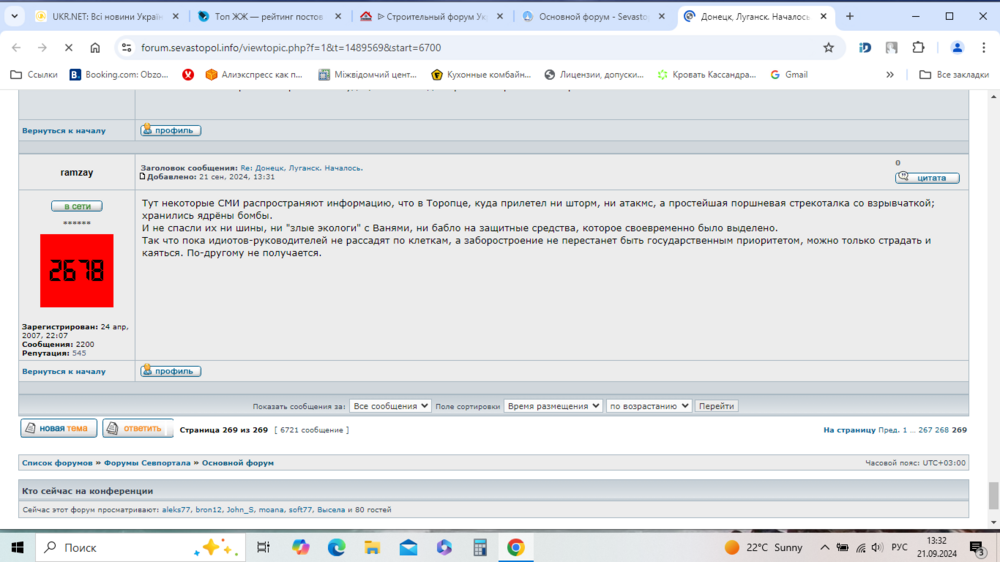Bookmark this page with the star icon
This screenshot has height=562, width=1000.
tap(828, 48)
